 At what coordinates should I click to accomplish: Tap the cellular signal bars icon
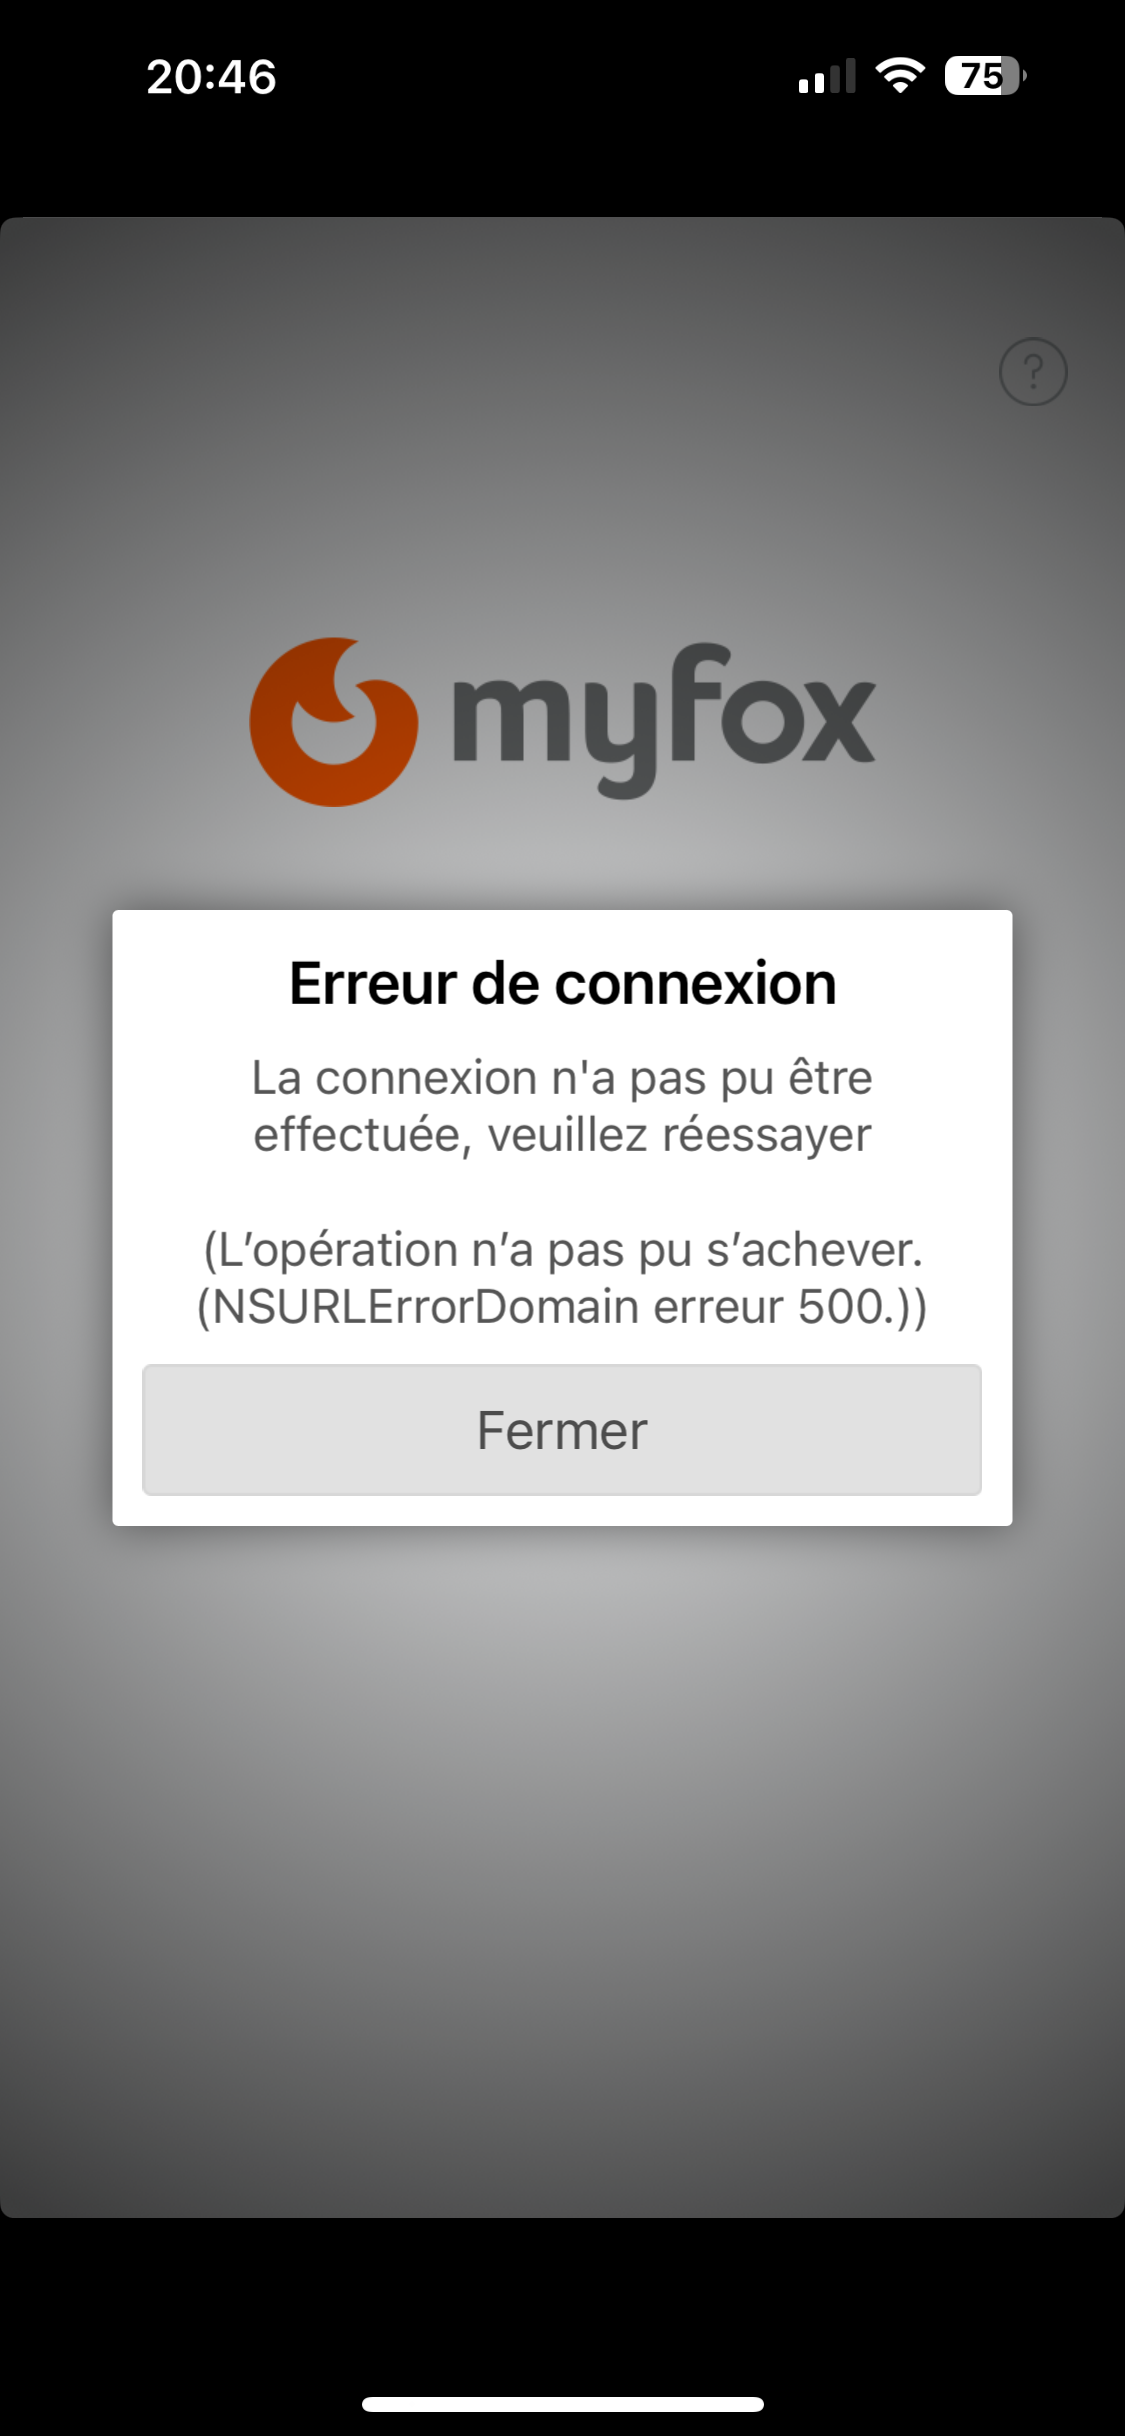[x=827, y=76]
